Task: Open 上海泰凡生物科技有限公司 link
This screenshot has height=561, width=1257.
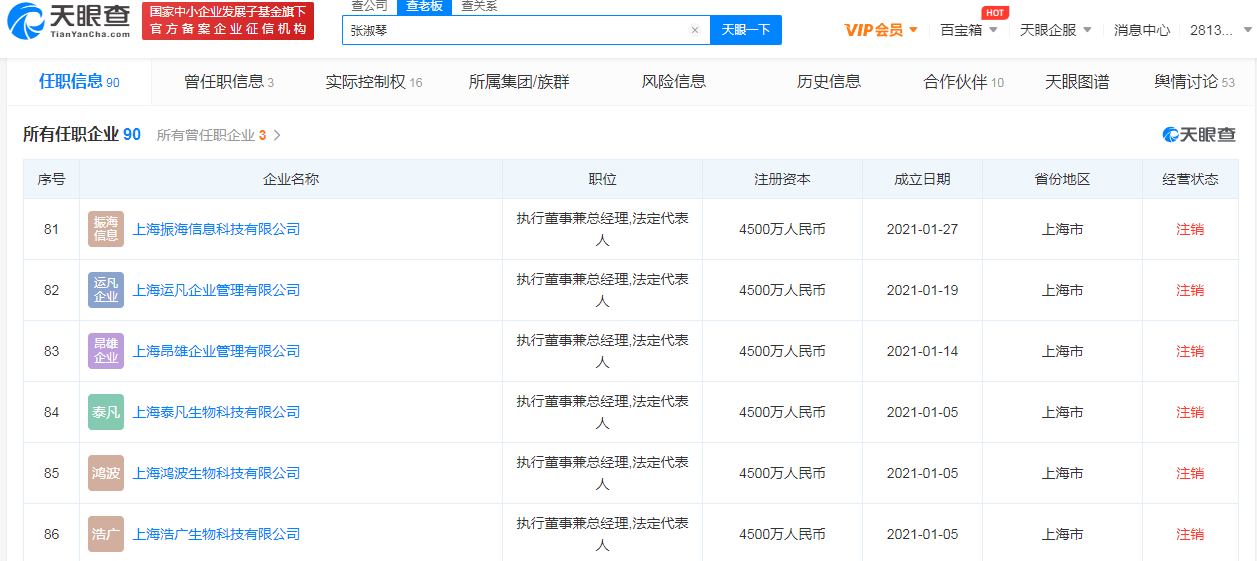Action: tap(216, 412)
